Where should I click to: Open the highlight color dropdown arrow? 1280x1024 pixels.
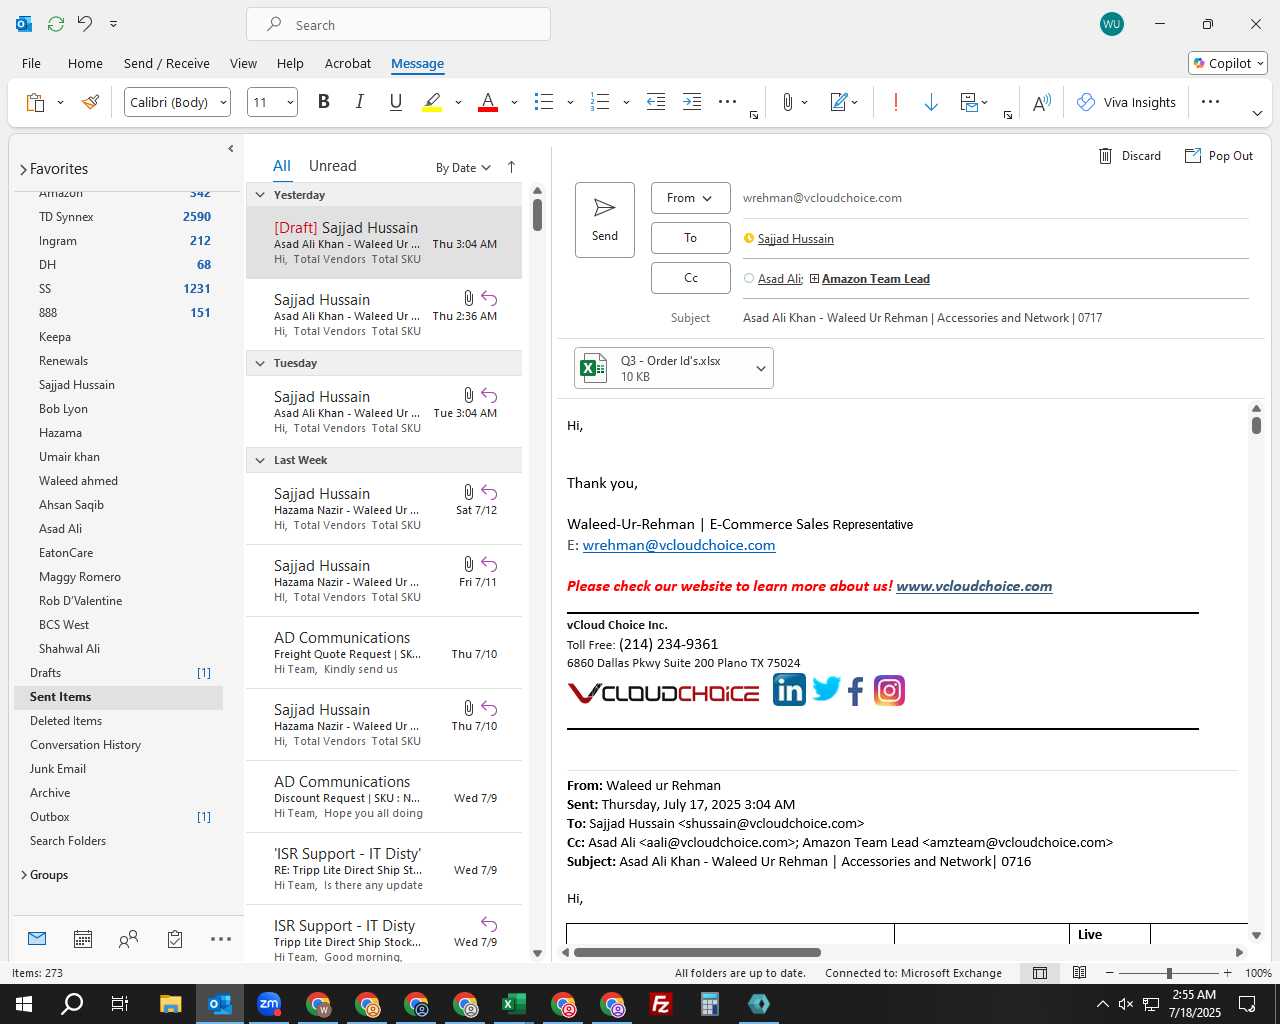click(458, 102)
